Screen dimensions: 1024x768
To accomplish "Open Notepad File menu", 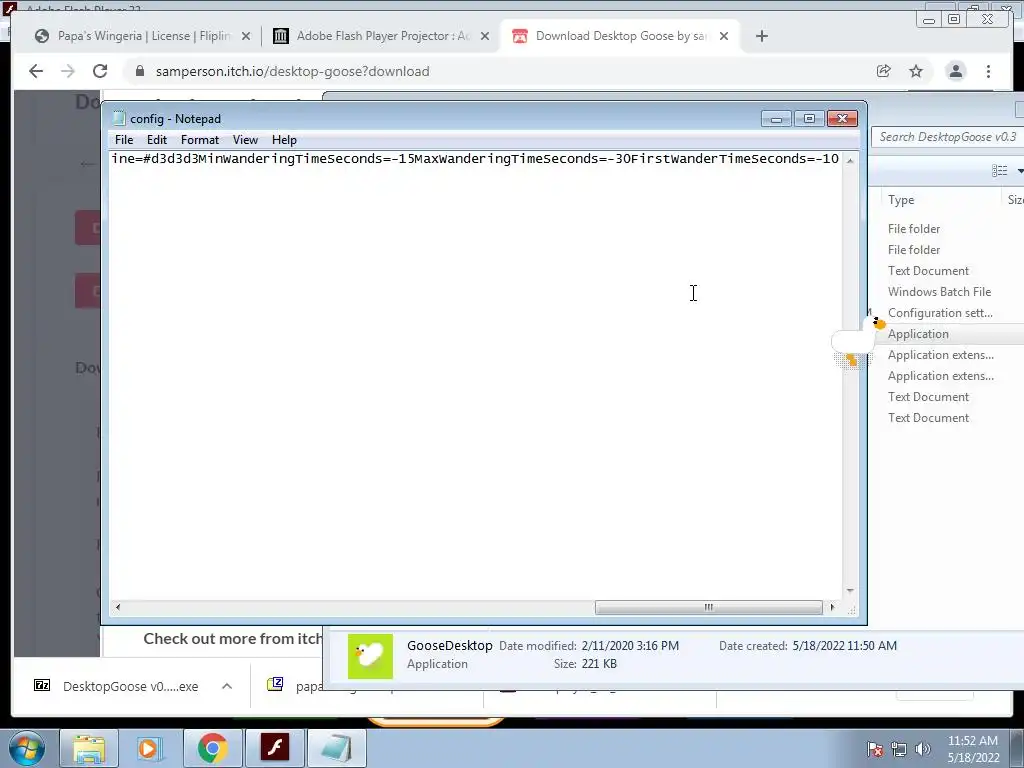I will pos(123,140).
